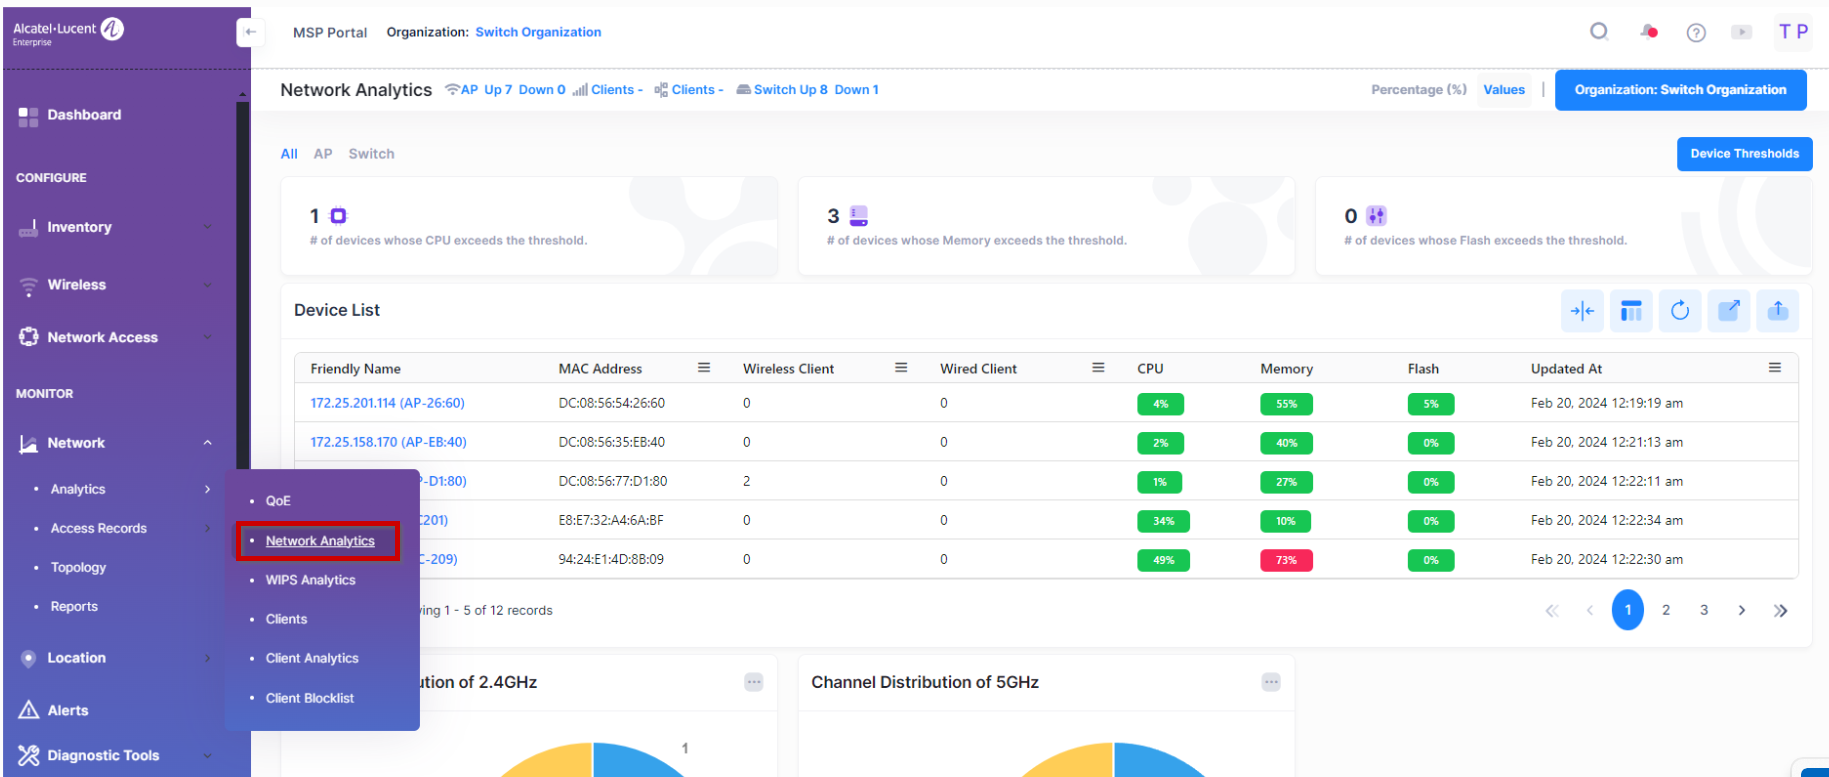Viewport: 1829px width, 777px height.
Task: Select the AP filter tab
Action: (x=323, y=154)
